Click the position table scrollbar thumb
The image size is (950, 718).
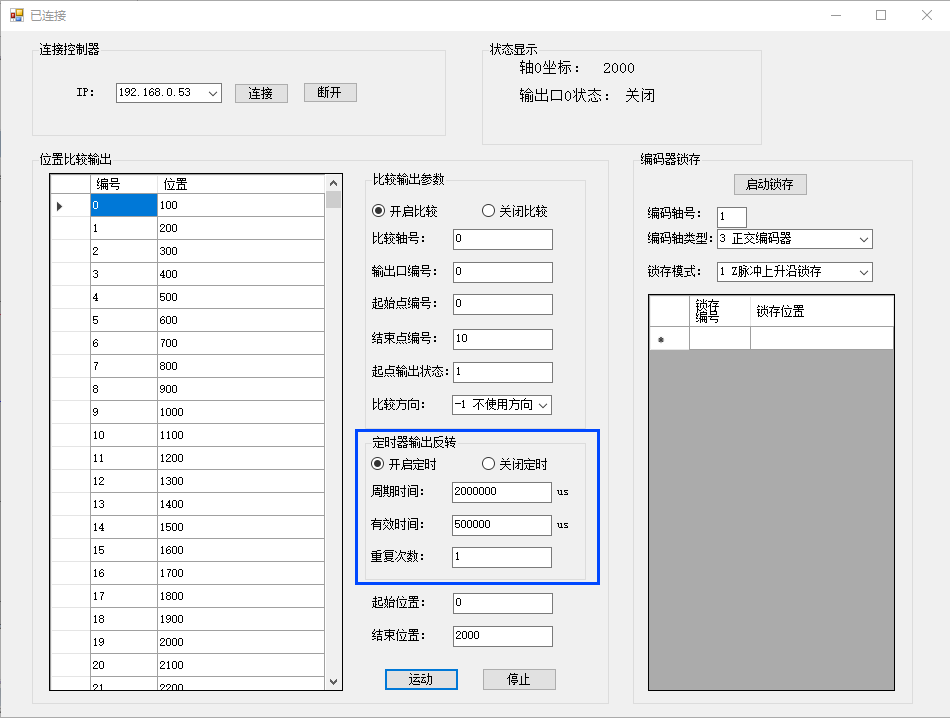333,199
